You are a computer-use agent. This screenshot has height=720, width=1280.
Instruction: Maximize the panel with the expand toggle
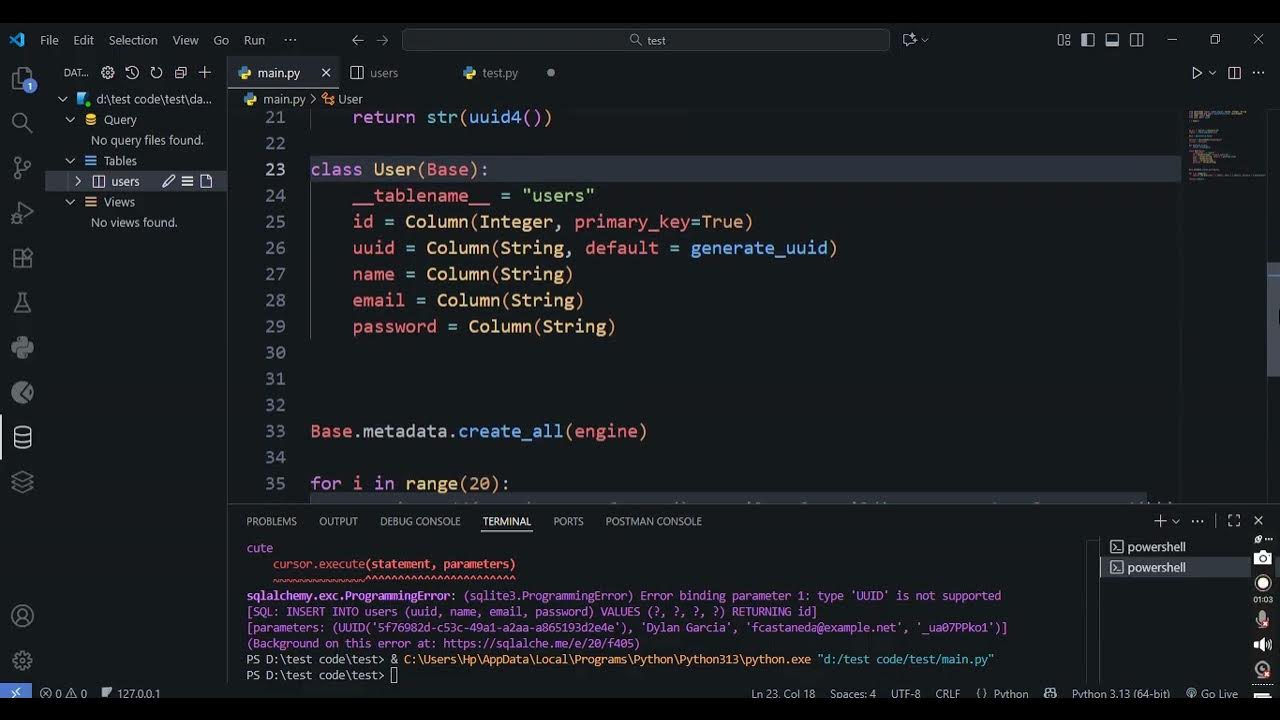click(1233, 520)
